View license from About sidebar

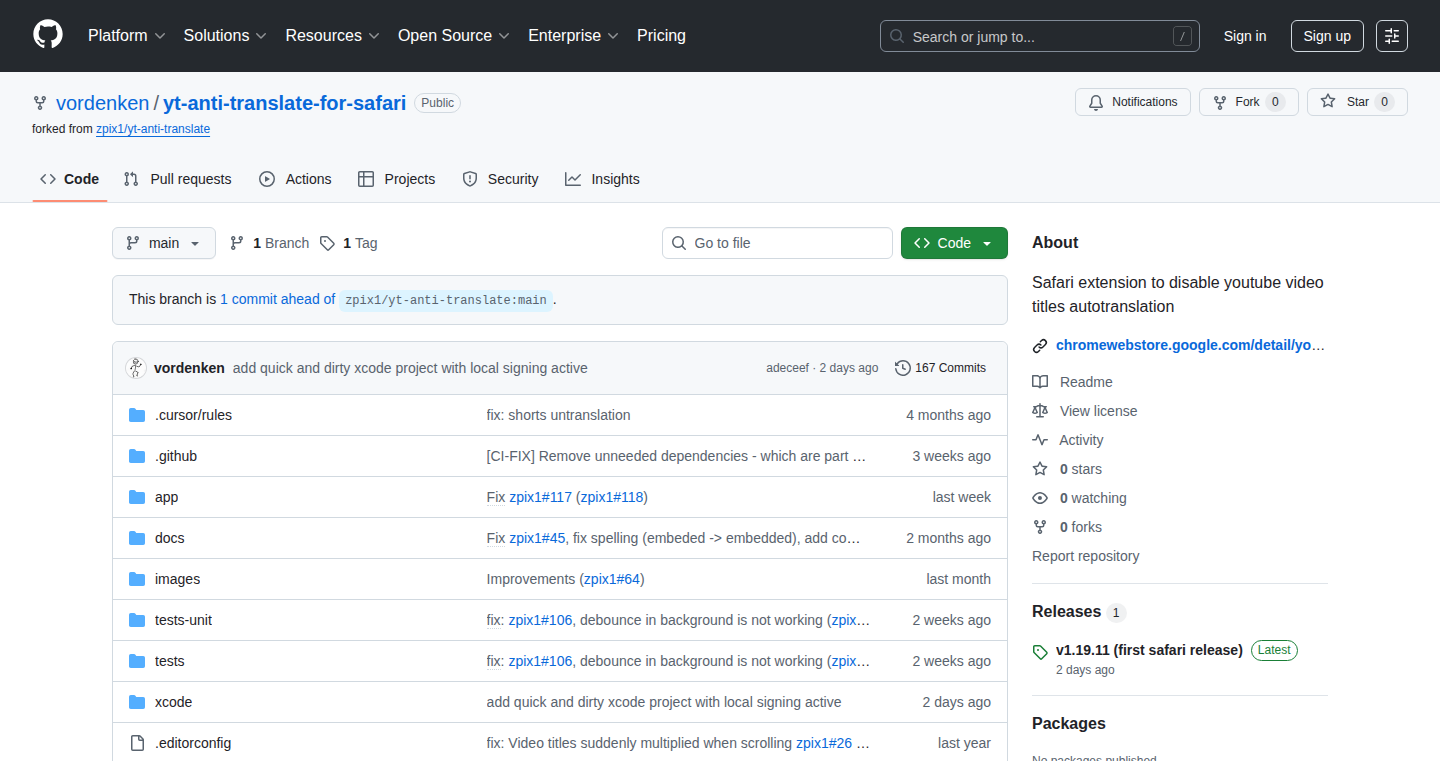pyautogui.click(x=1085, y=411)
